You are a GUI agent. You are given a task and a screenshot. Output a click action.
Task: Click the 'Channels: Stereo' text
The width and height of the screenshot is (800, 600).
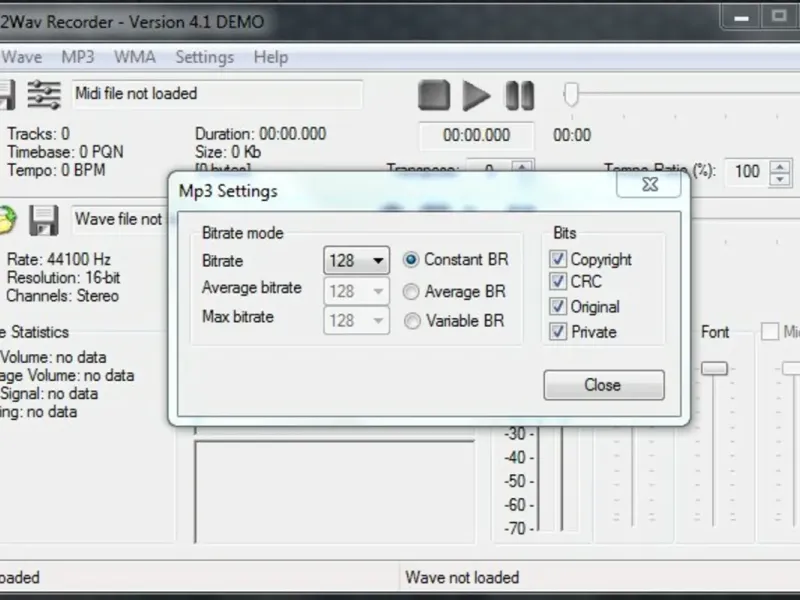(62, 296)
